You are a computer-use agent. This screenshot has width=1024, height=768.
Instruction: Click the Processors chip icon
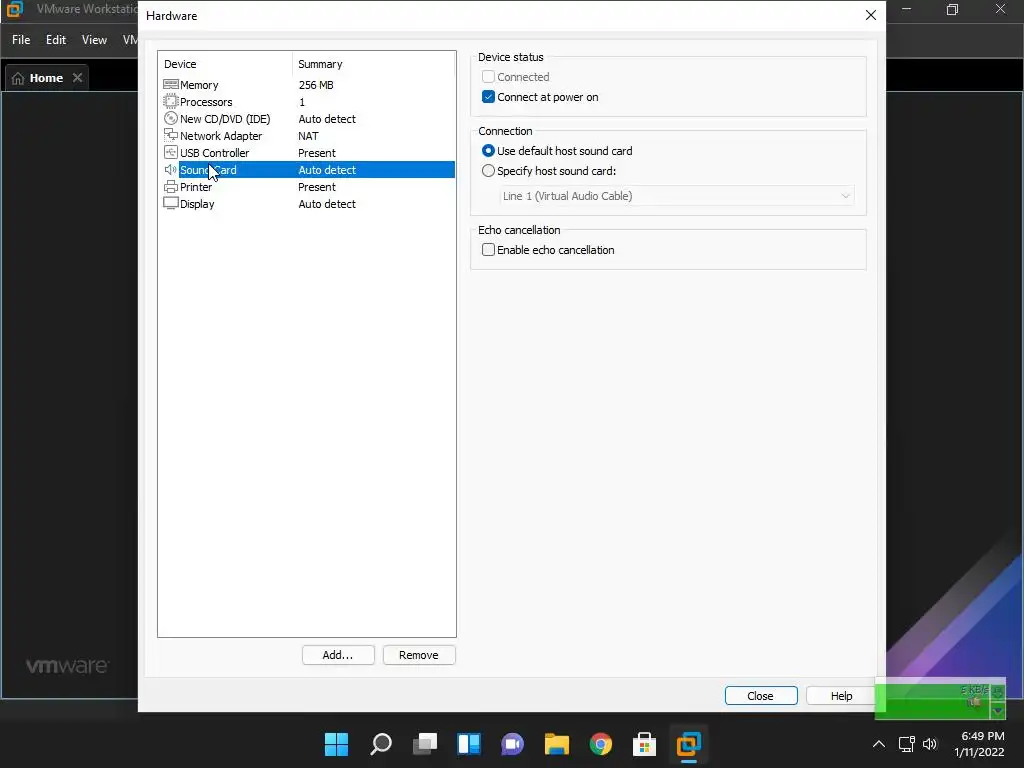(x=170, y=101)
